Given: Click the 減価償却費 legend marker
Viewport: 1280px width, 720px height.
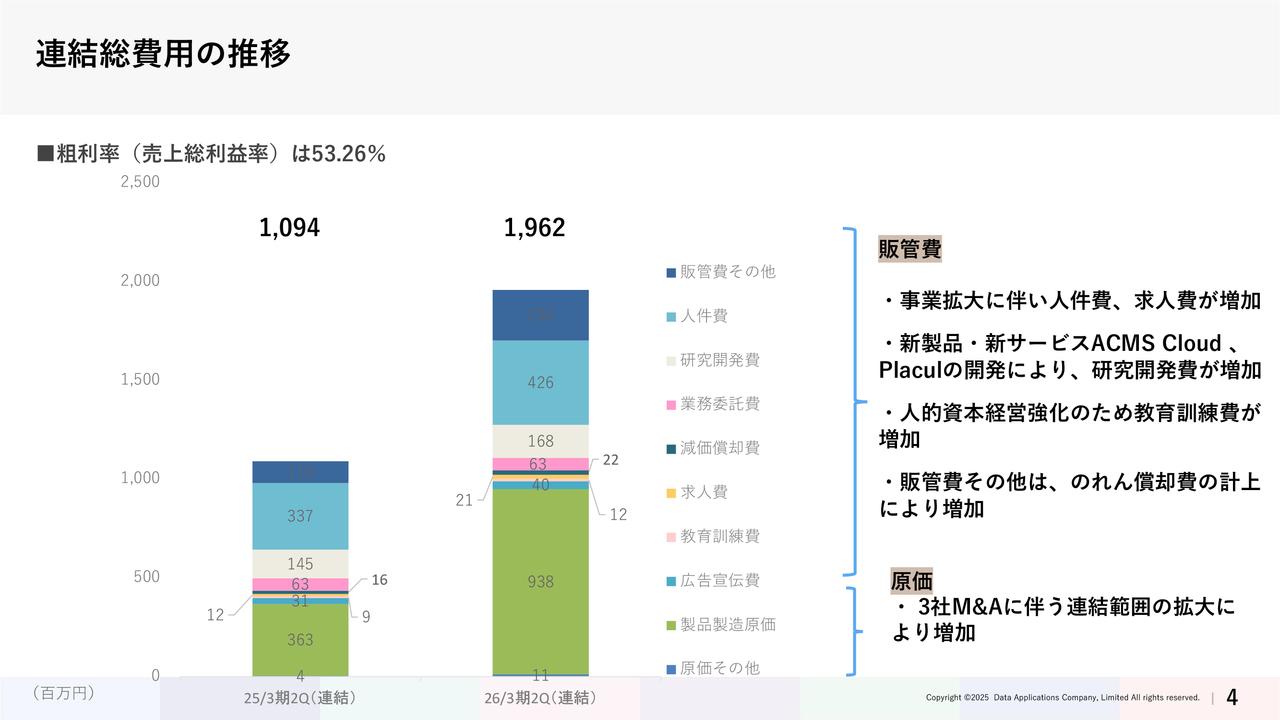Looking at the screenshot, I should click(x=671, y=449).
